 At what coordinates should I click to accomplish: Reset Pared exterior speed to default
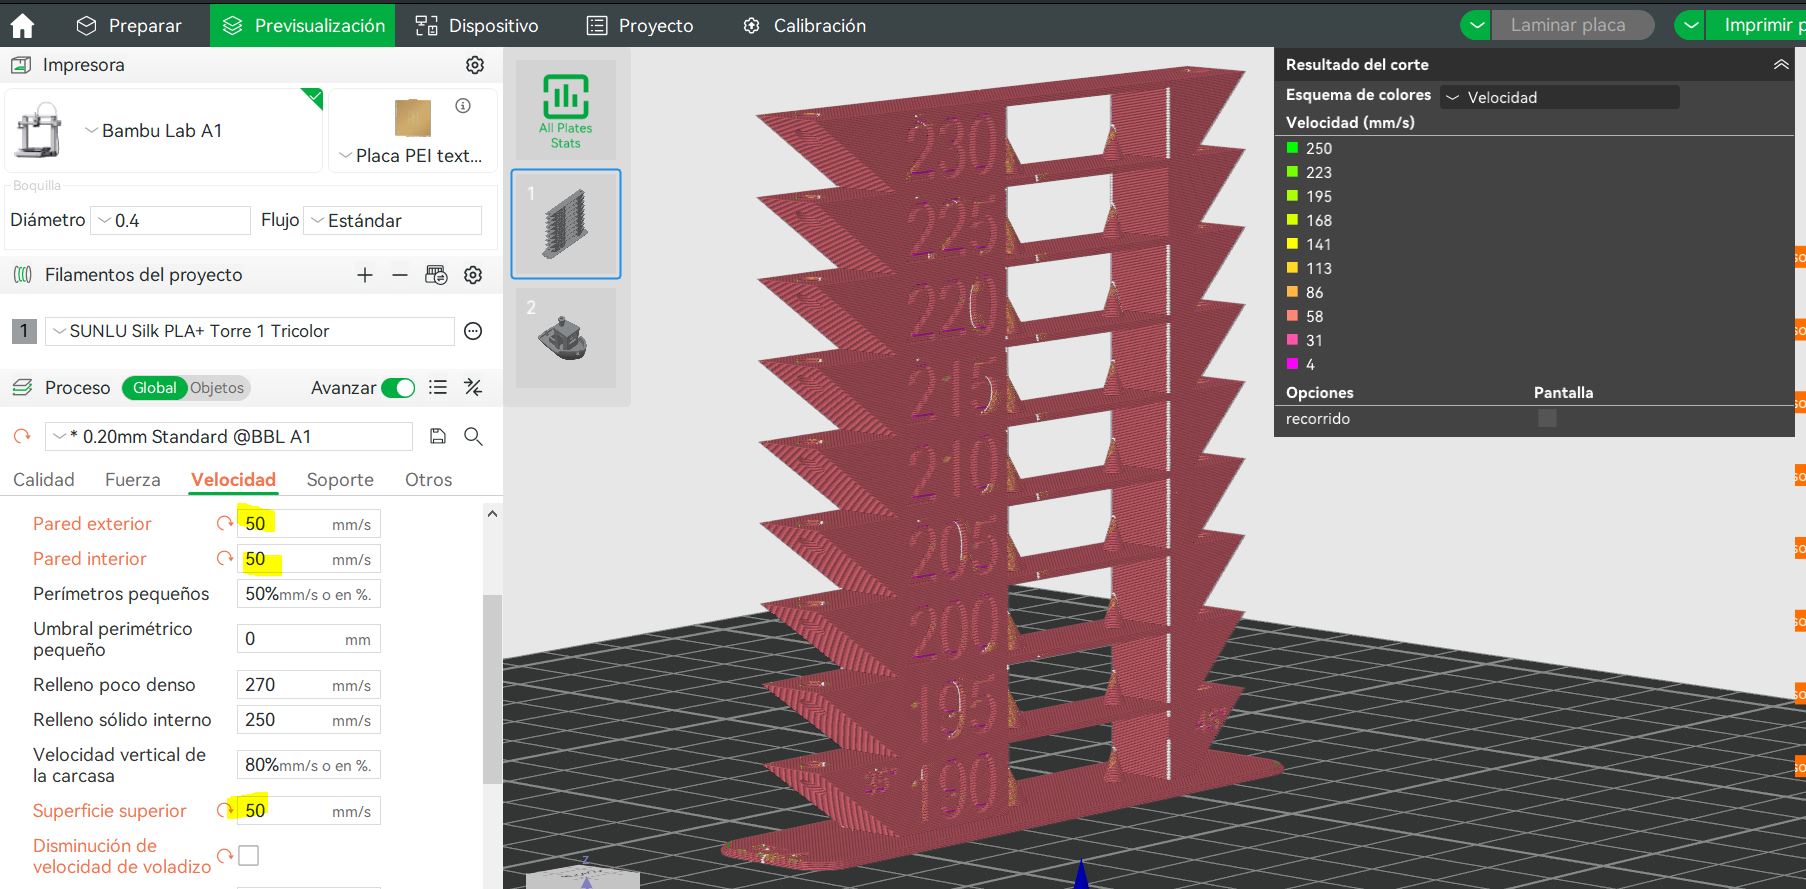click(224, 523)
